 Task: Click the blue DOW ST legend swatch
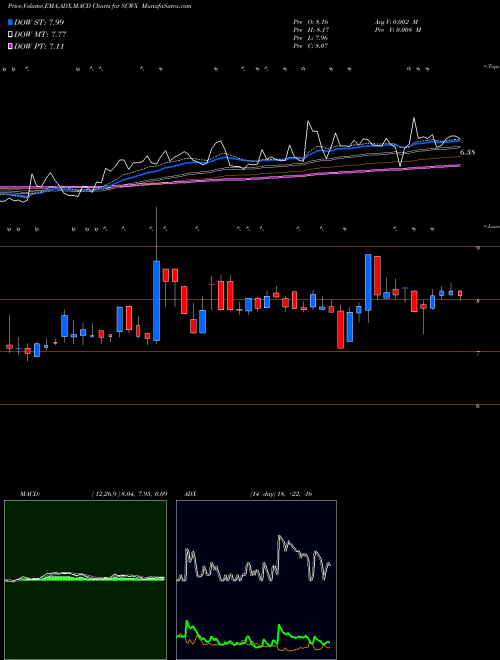pyautogui.click(x=10, y=22)
